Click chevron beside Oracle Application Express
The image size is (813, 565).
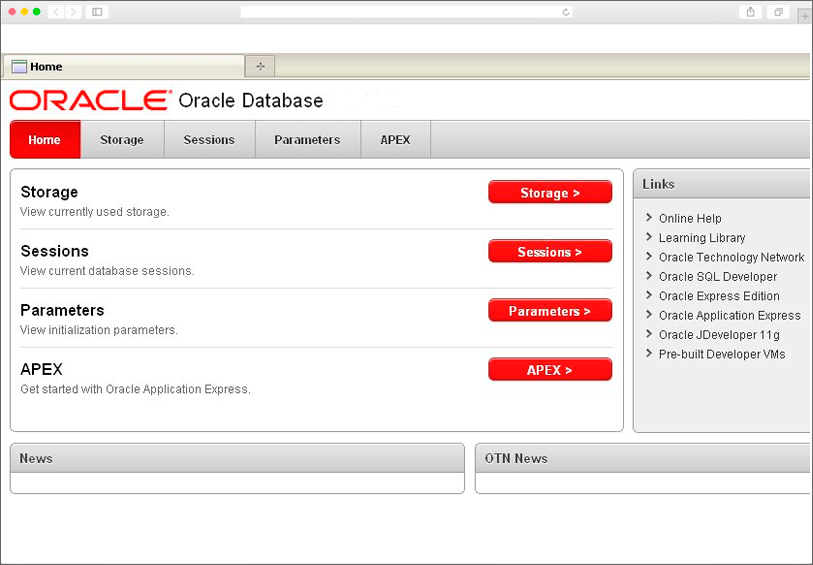click(649, 315)
